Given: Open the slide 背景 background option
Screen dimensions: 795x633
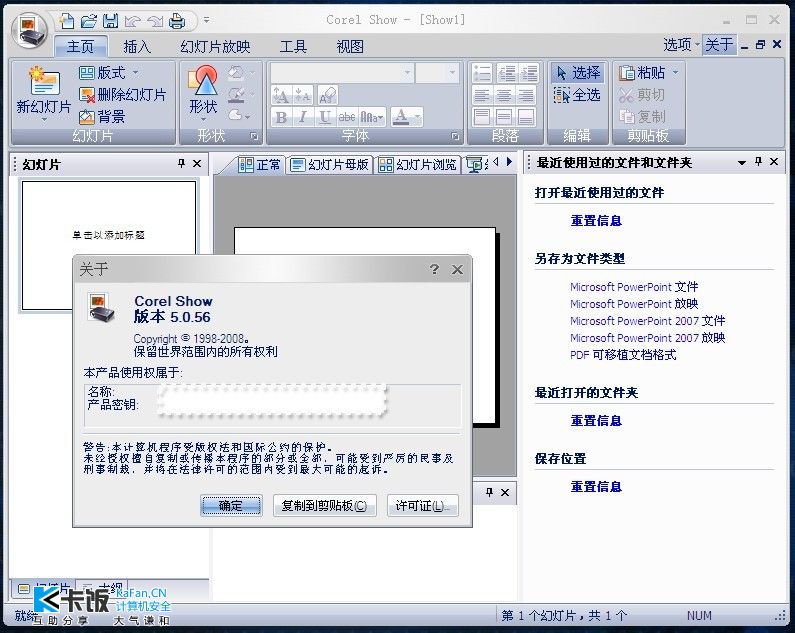Looking at the screenshot, I should point(102,117).
